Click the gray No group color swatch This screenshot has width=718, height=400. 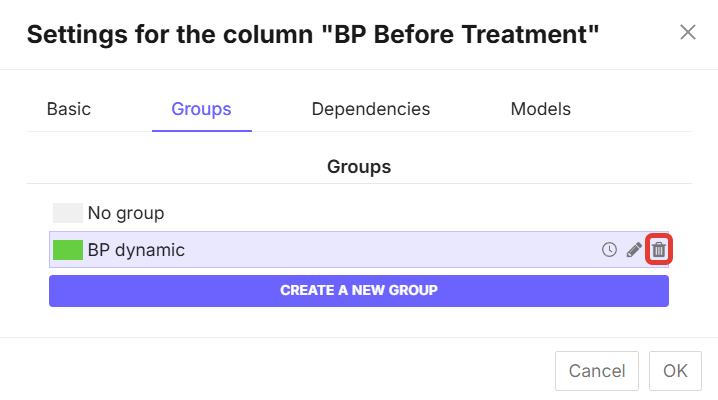[x=67, y=213]
